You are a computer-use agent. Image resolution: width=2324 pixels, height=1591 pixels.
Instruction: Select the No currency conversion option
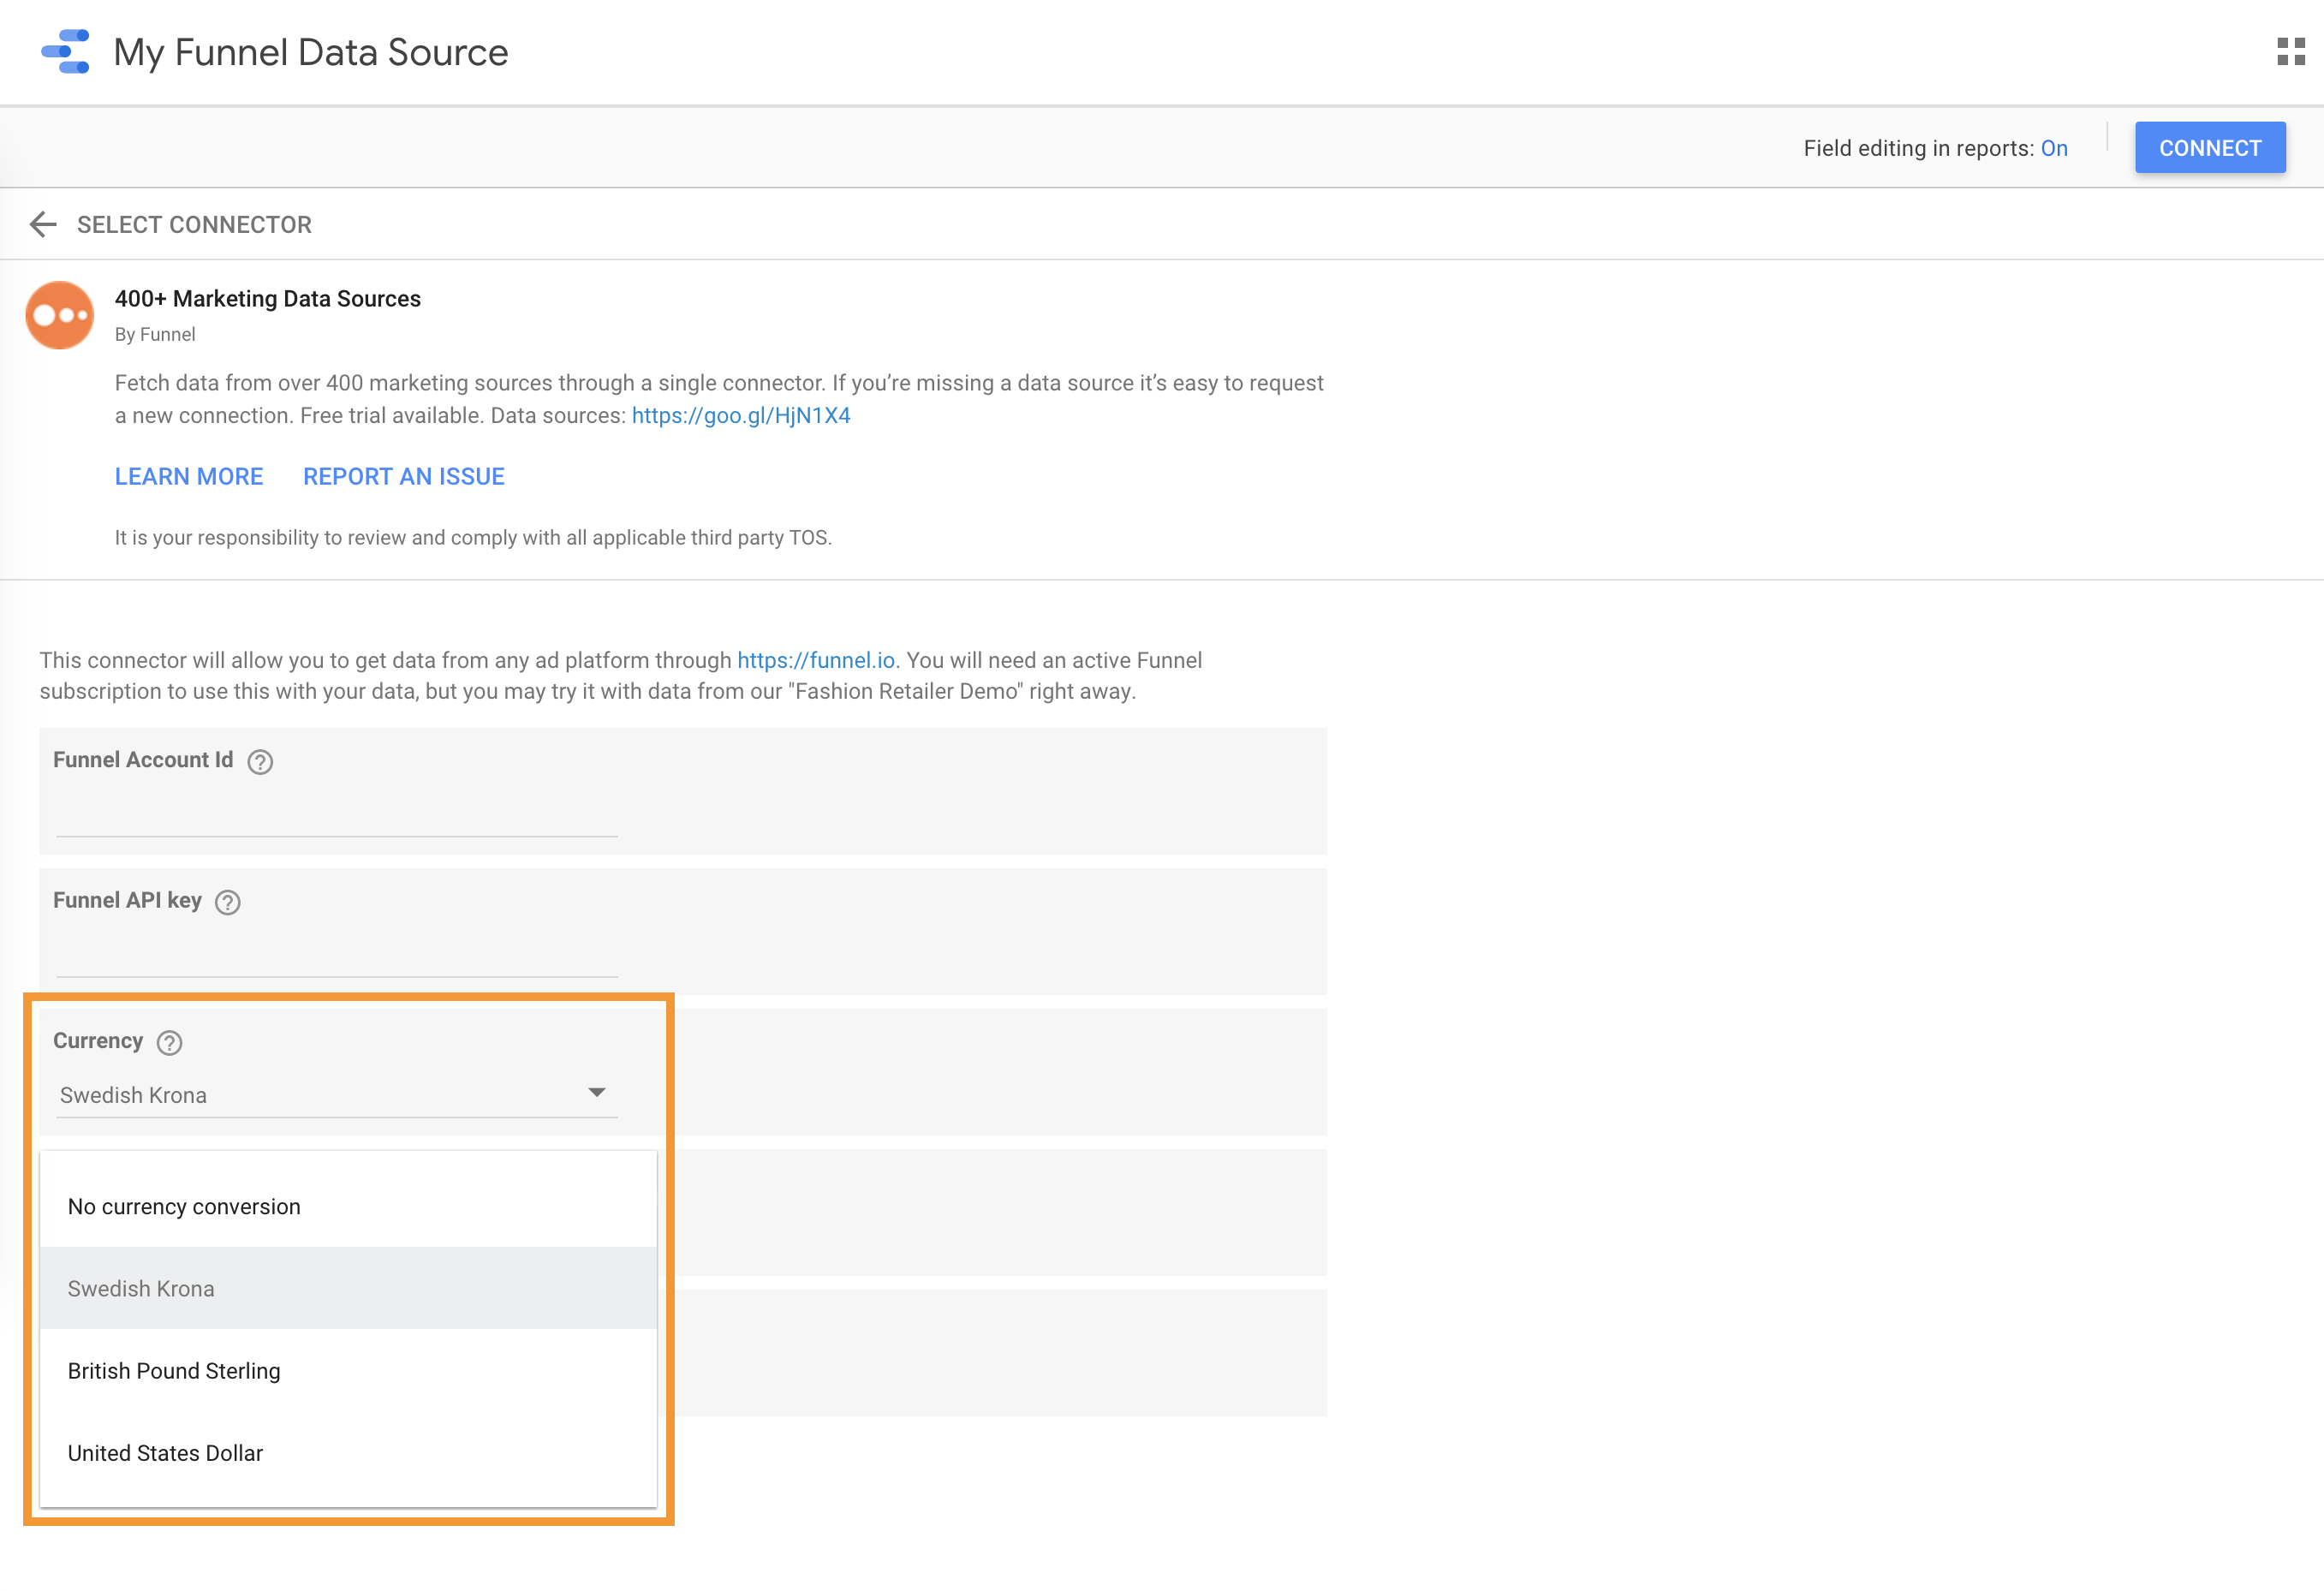pyautogui.click(x=348, y=1206)
